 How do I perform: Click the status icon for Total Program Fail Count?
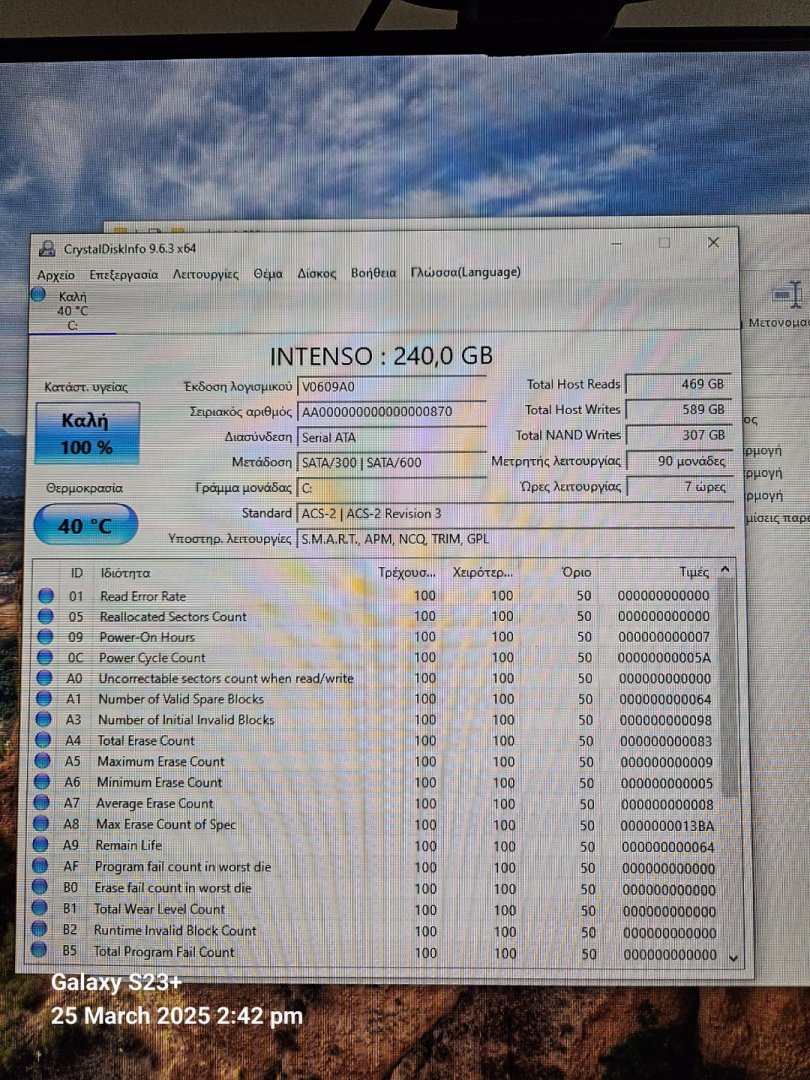(39, 951)
